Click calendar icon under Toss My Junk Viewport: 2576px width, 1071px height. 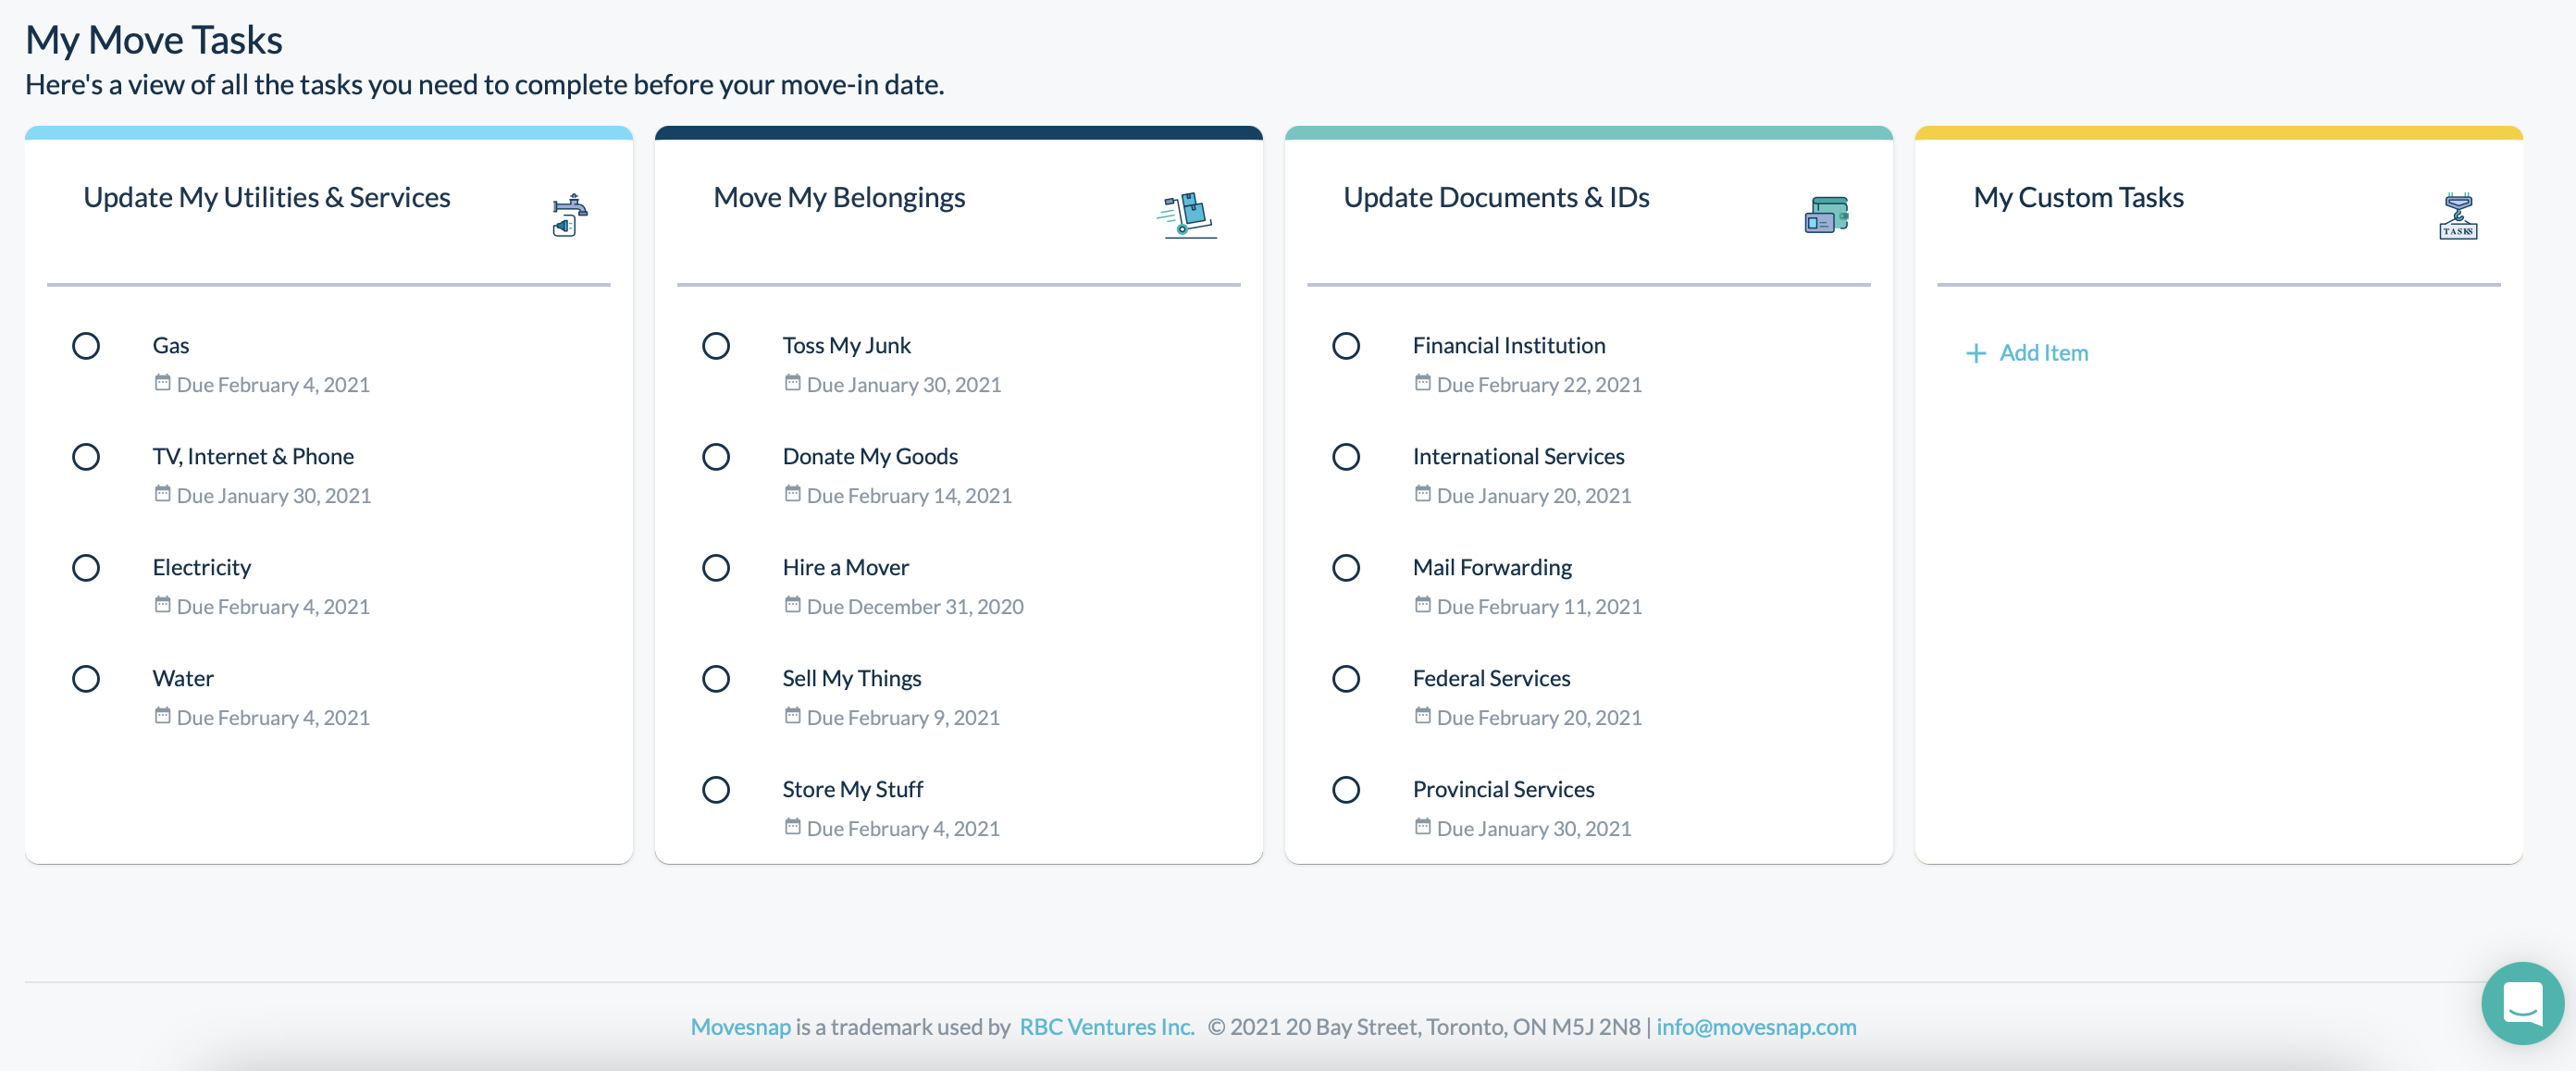coord(792,383)
